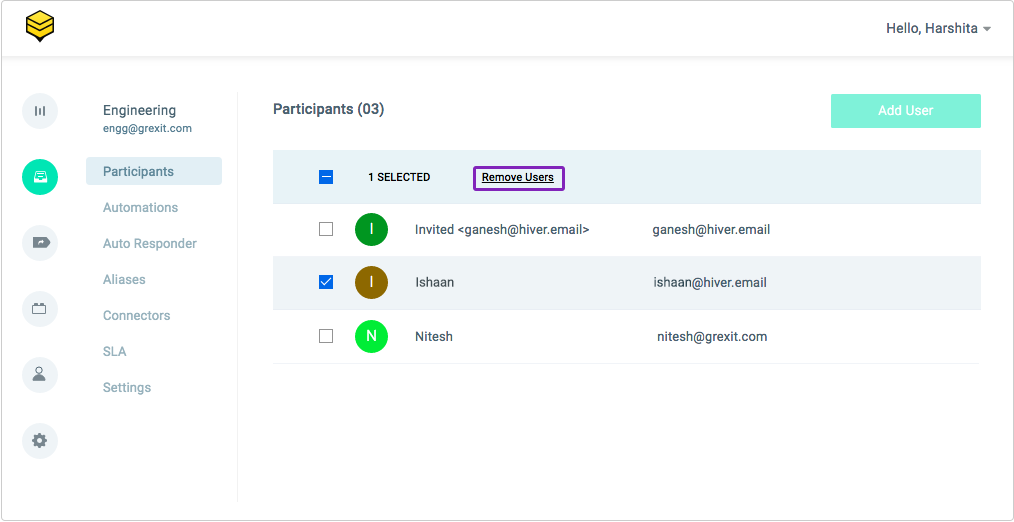The height and width of the screenshot is (522, 1014).
Task: Click the ishaan@hiver.email email cell
Action: (709, 283)
